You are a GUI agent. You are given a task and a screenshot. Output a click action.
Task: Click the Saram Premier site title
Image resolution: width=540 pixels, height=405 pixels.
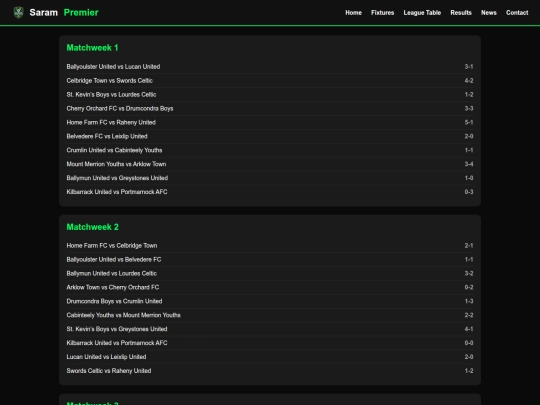64,13
